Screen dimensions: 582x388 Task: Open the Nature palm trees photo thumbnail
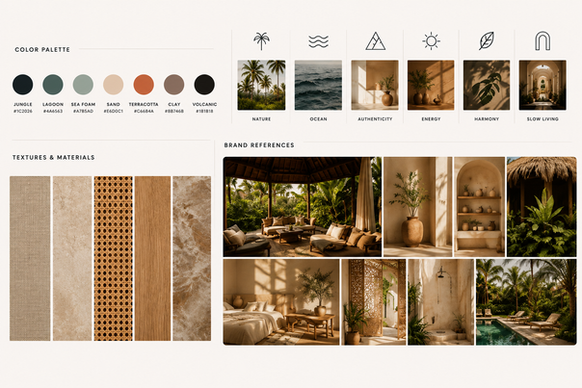click(261, 85)
